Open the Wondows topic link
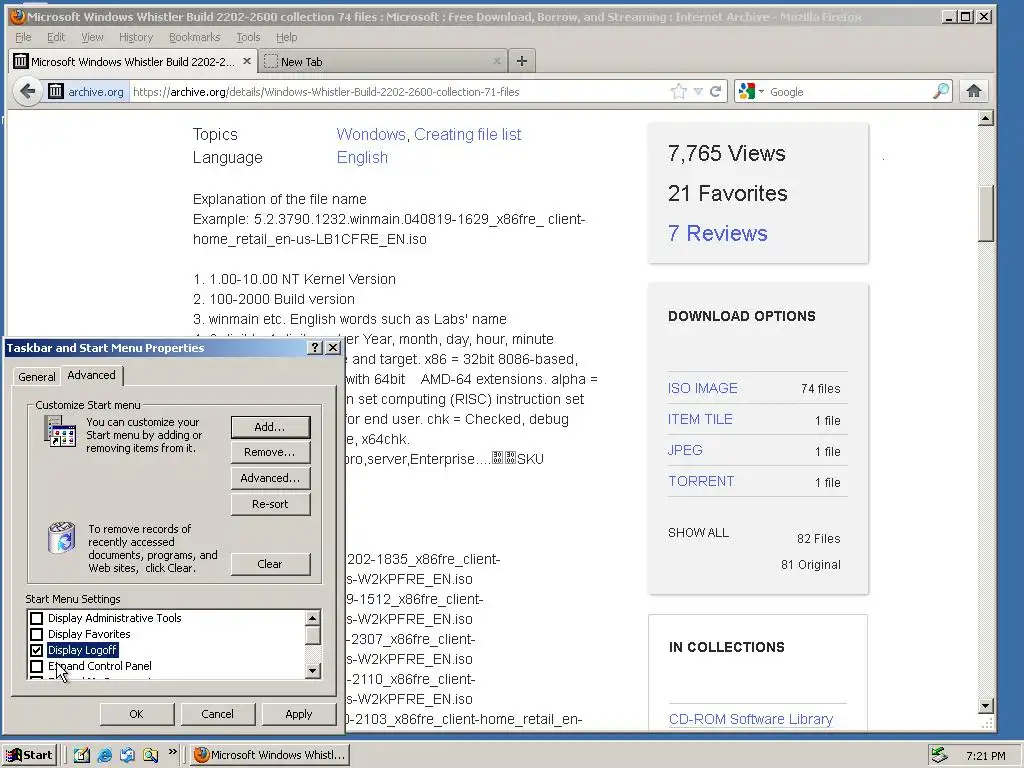This screenshot has height=768, width=1024. pos(371,135)
